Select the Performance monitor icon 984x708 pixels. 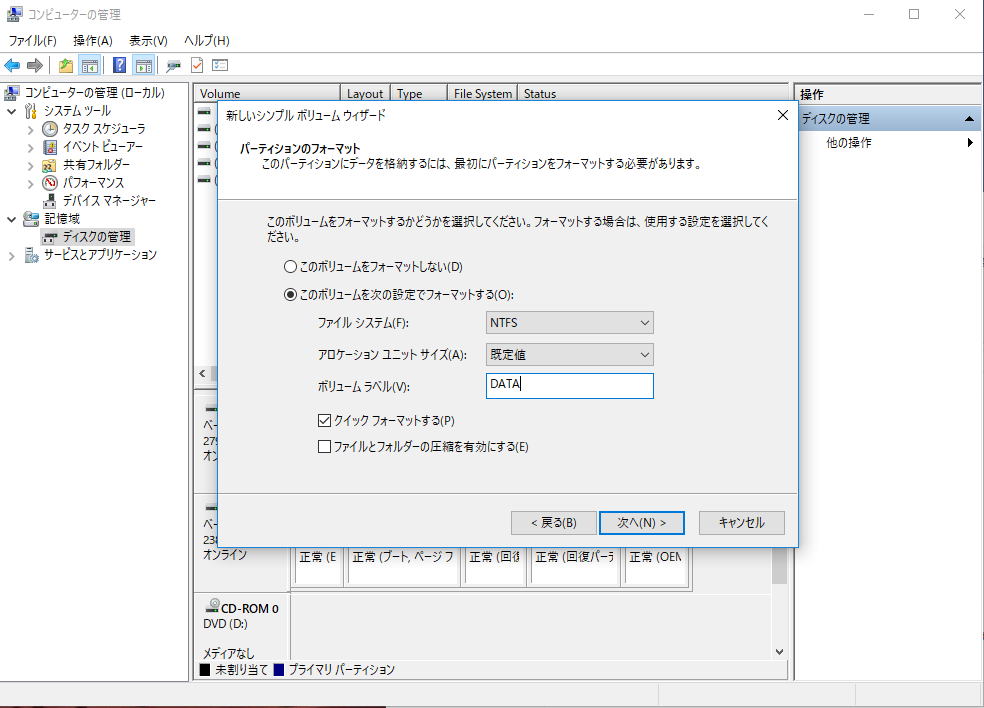(x=50, y=183)
